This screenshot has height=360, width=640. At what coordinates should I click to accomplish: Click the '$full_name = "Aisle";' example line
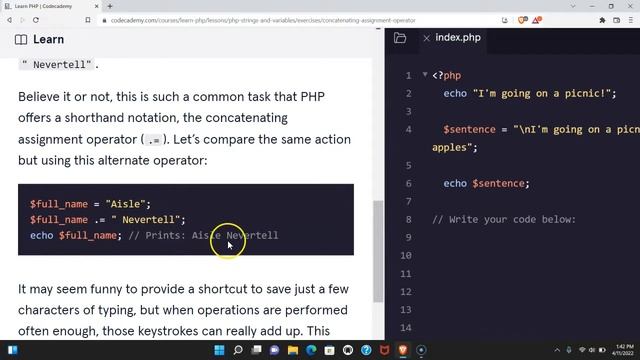tap(90, 204)
